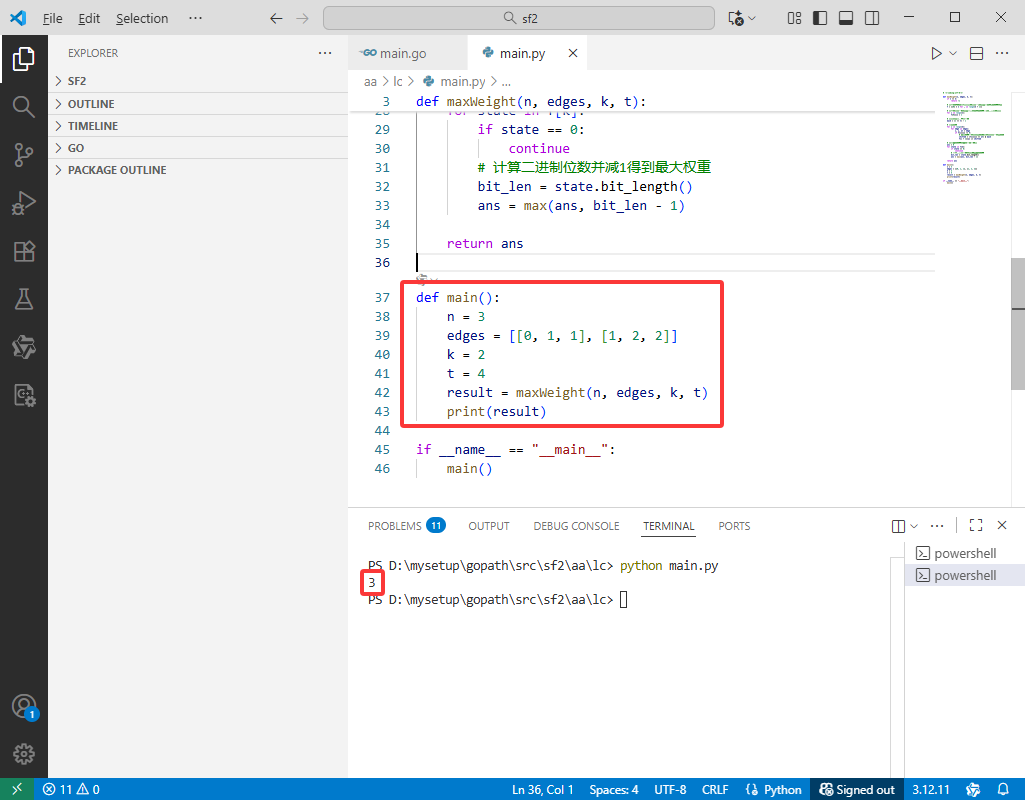Screen dimensions: 1025x800
Task: Open the overflow menu ellipsis in title bar
Action: point(195,18)
